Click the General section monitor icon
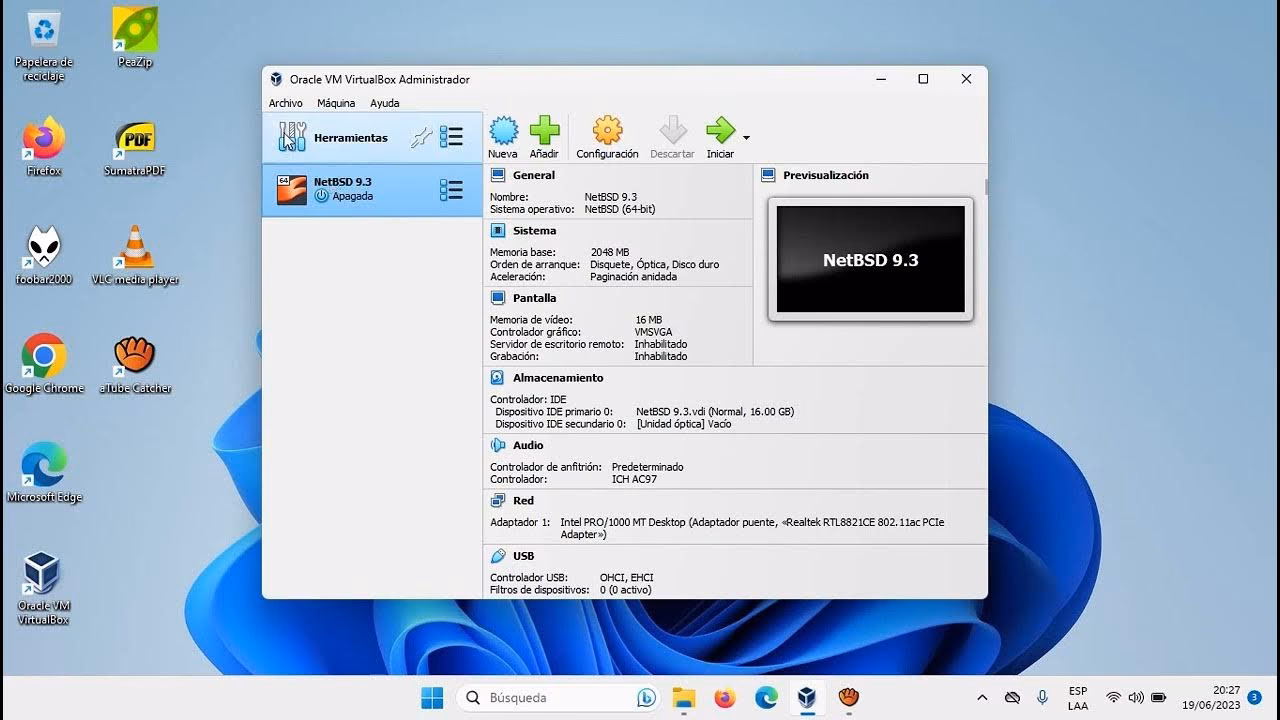The width and height of the screenshot is (1280, 720). click(498, 175)
